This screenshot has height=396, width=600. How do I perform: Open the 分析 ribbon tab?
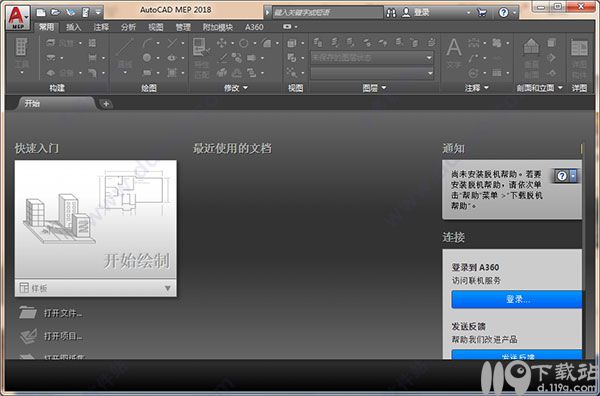[x=128, y=27]
